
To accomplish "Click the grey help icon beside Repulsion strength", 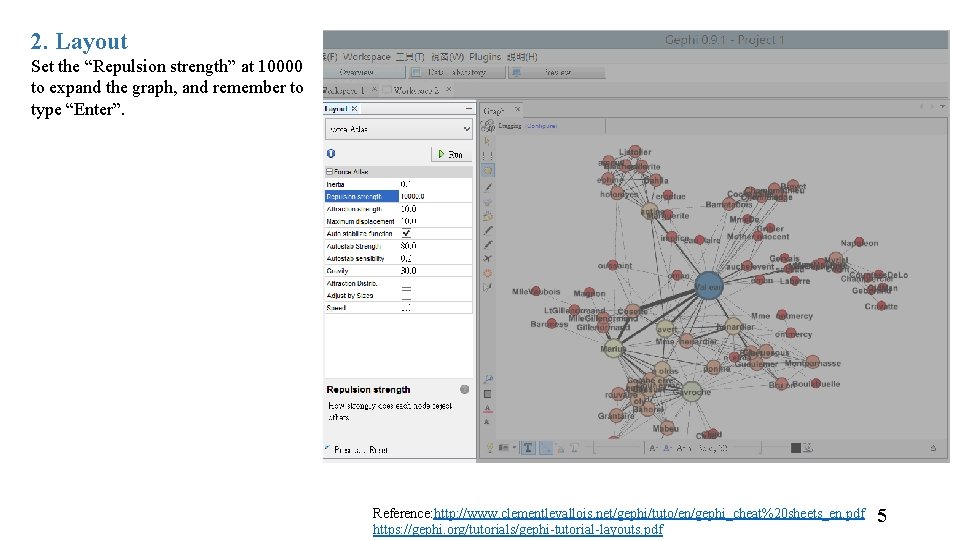I will point(465,389).
